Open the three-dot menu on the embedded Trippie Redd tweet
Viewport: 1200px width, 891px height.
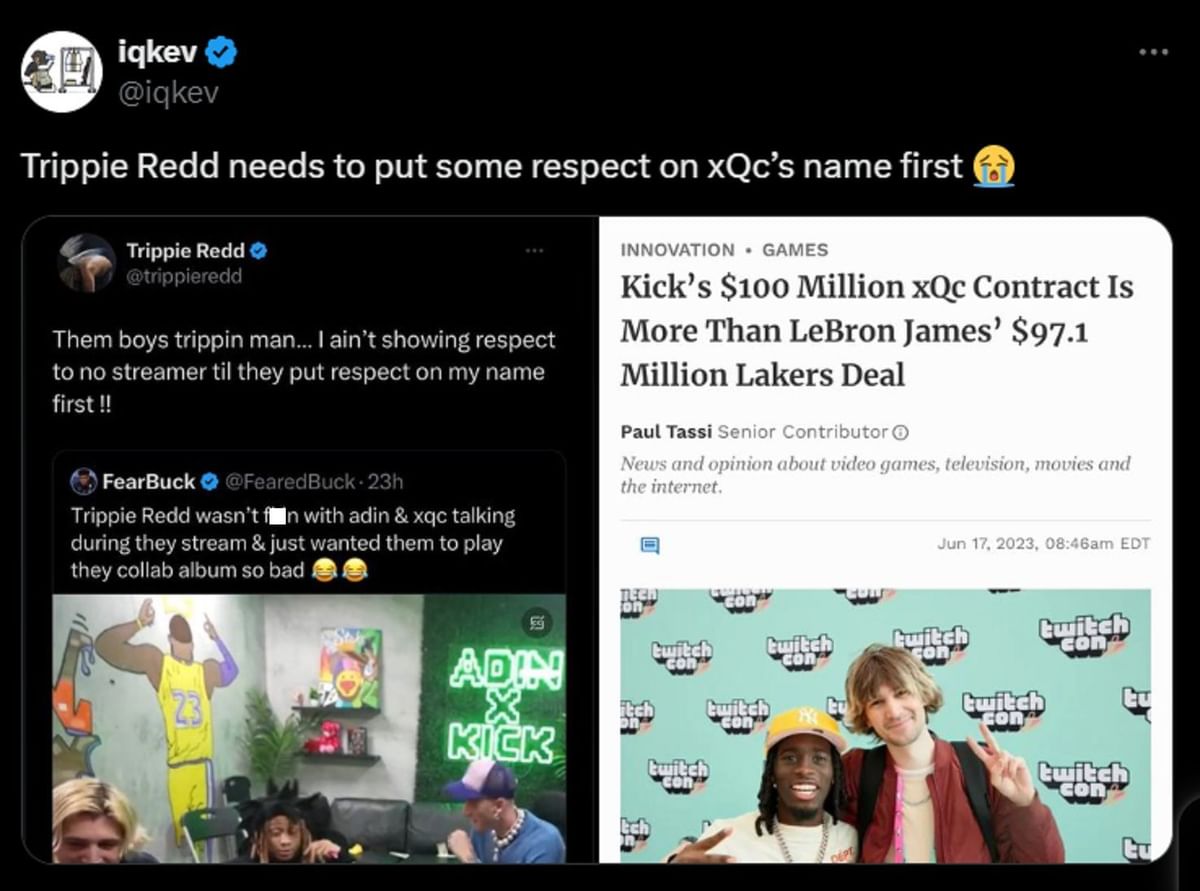point(535,251)
